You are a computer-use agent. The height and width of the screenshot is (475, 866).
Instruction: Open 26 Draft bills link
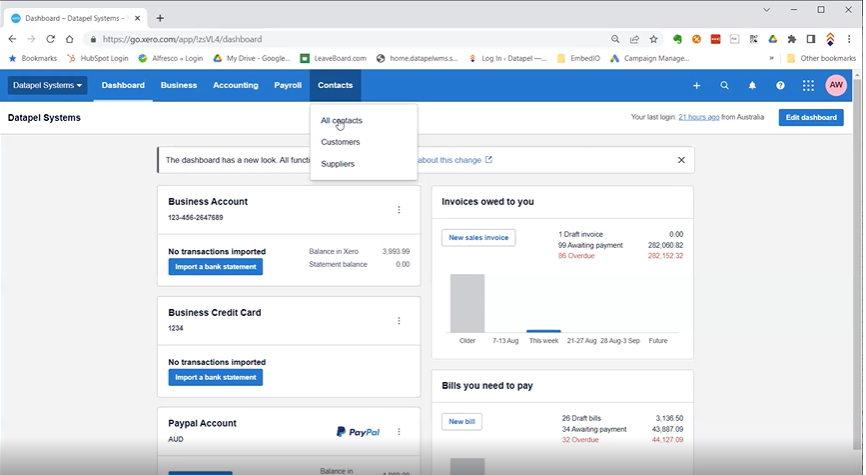pyautogui.click(x=582, y=418)
